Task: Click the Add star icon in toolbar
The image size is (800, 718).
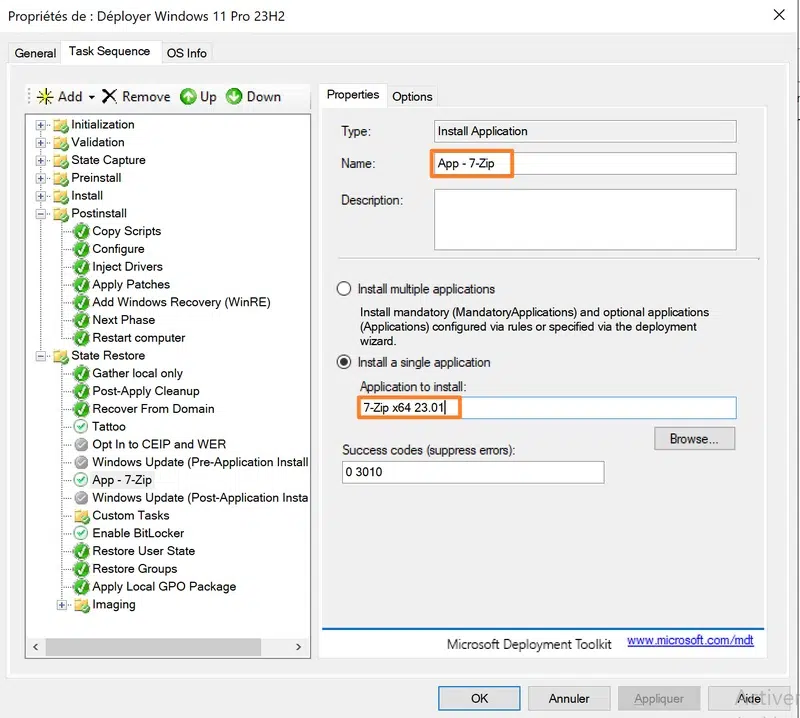Action: [45, 97]
